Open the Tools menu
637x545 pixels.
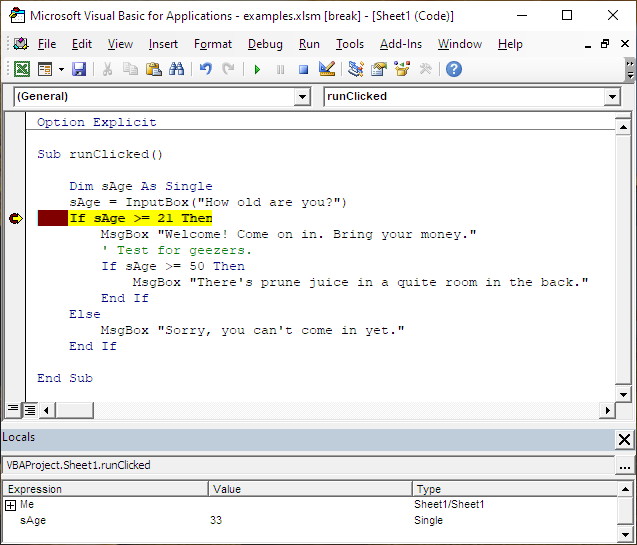350,44
